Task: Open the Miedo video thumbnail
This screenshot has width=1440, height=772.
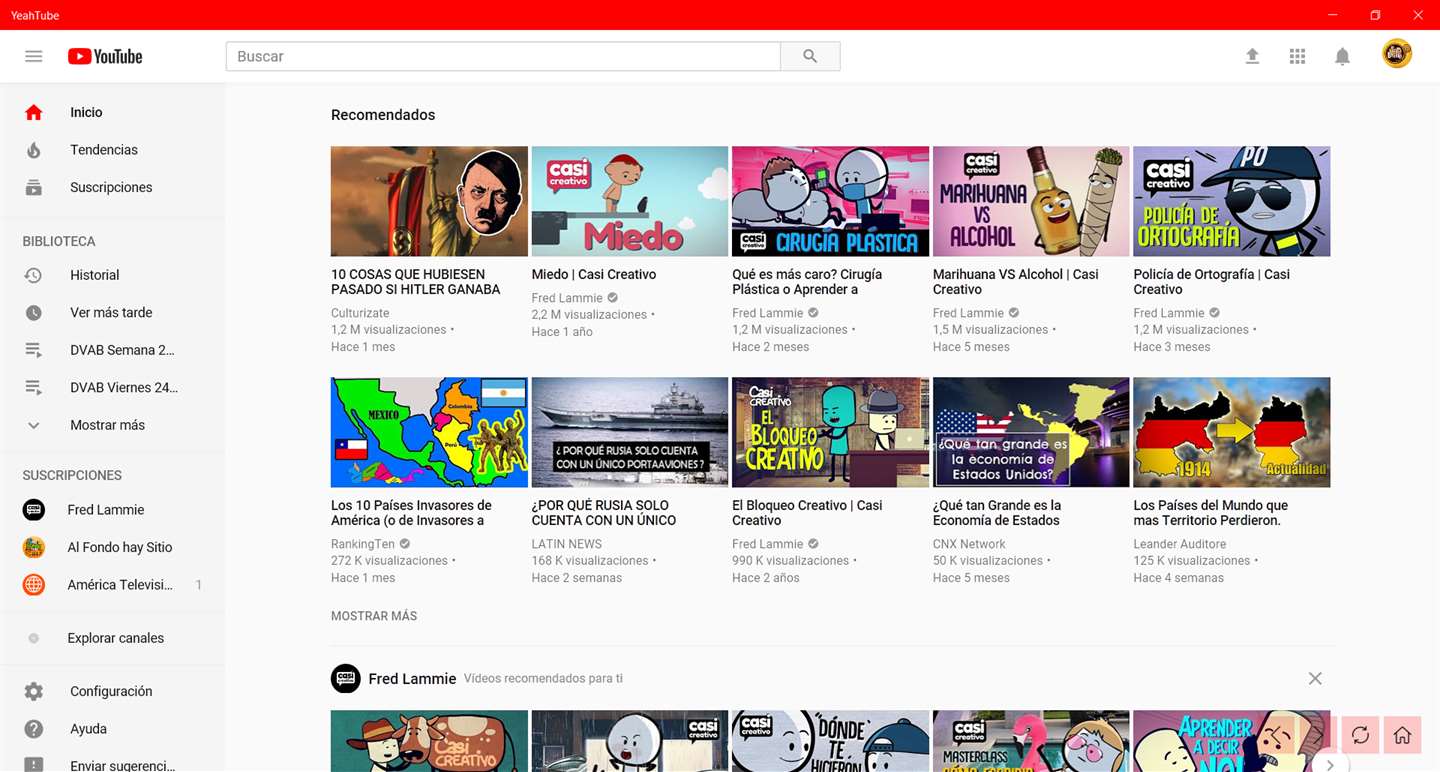Action: point(630,201)
